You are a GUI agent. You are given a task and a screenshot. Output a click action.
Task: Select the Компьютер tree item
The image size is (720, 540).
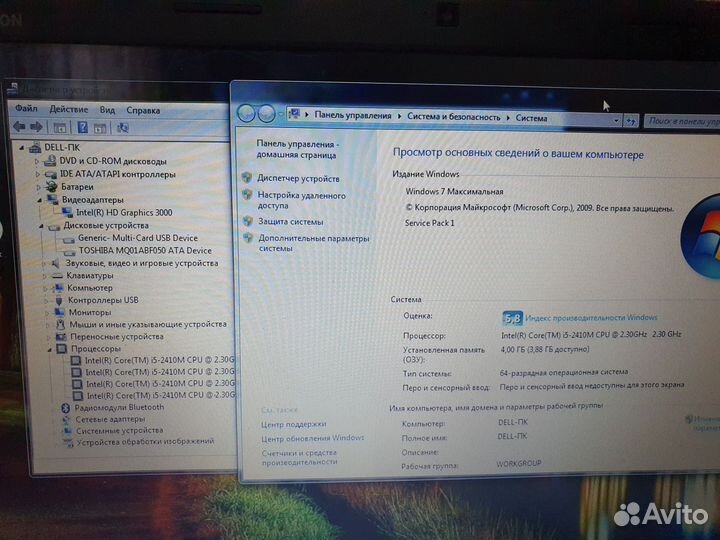(90, 288)
